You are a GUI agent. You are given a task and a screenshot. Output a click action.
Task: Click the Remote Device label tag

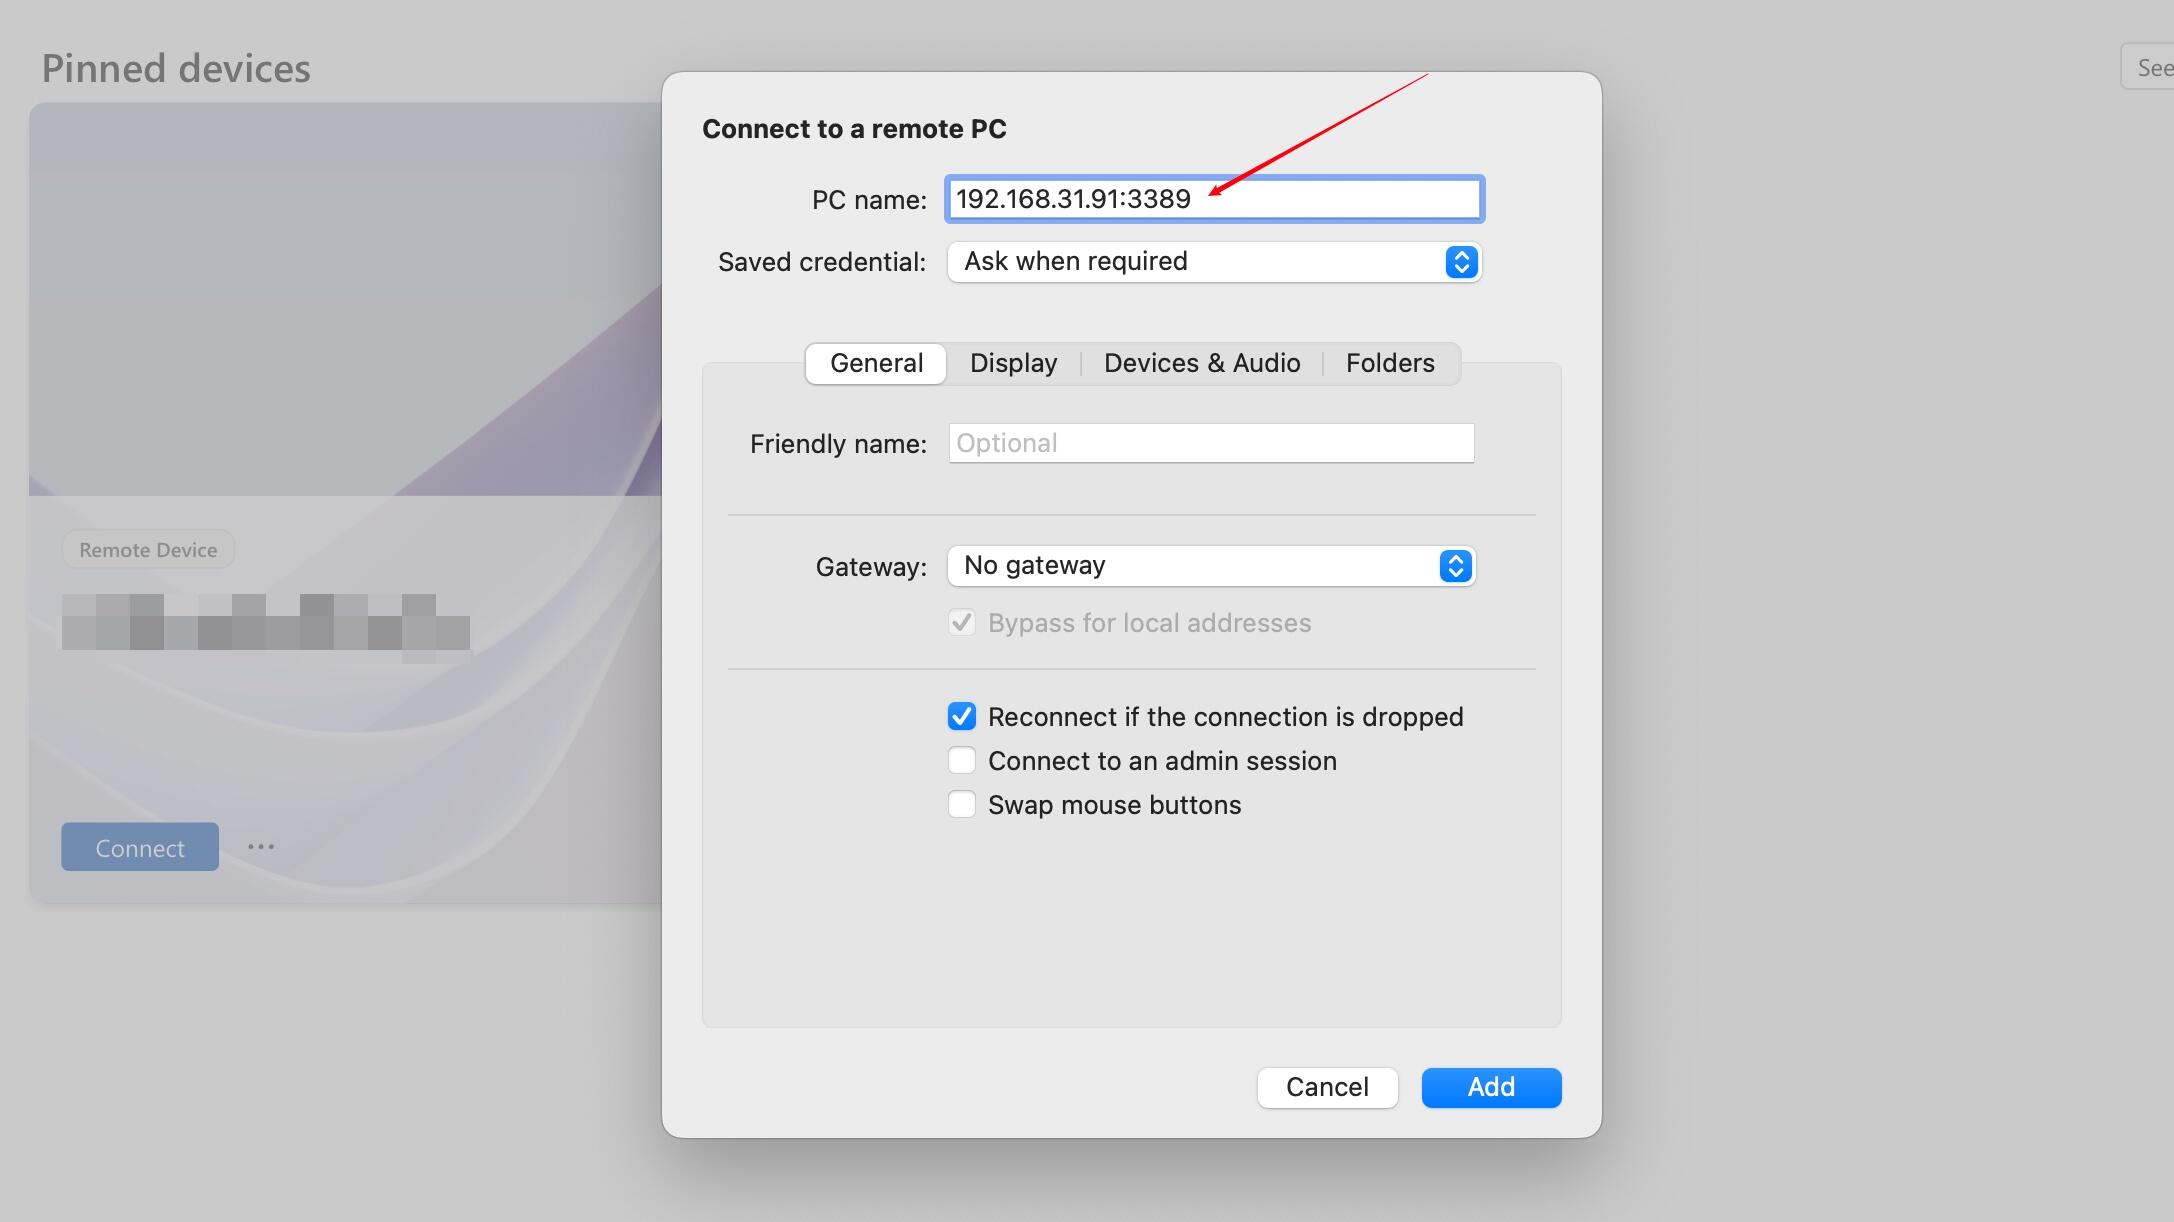point(148,550)
